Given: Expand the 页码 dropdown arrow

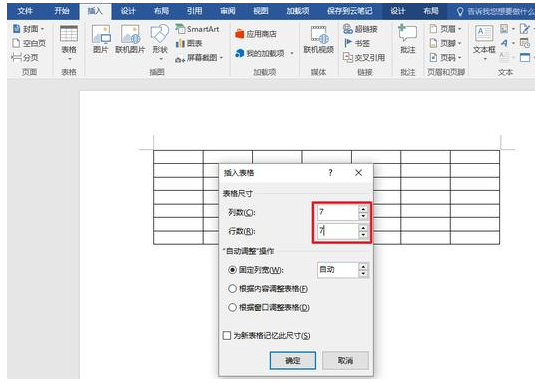Looking at the screenshot, I should point(460,58).
